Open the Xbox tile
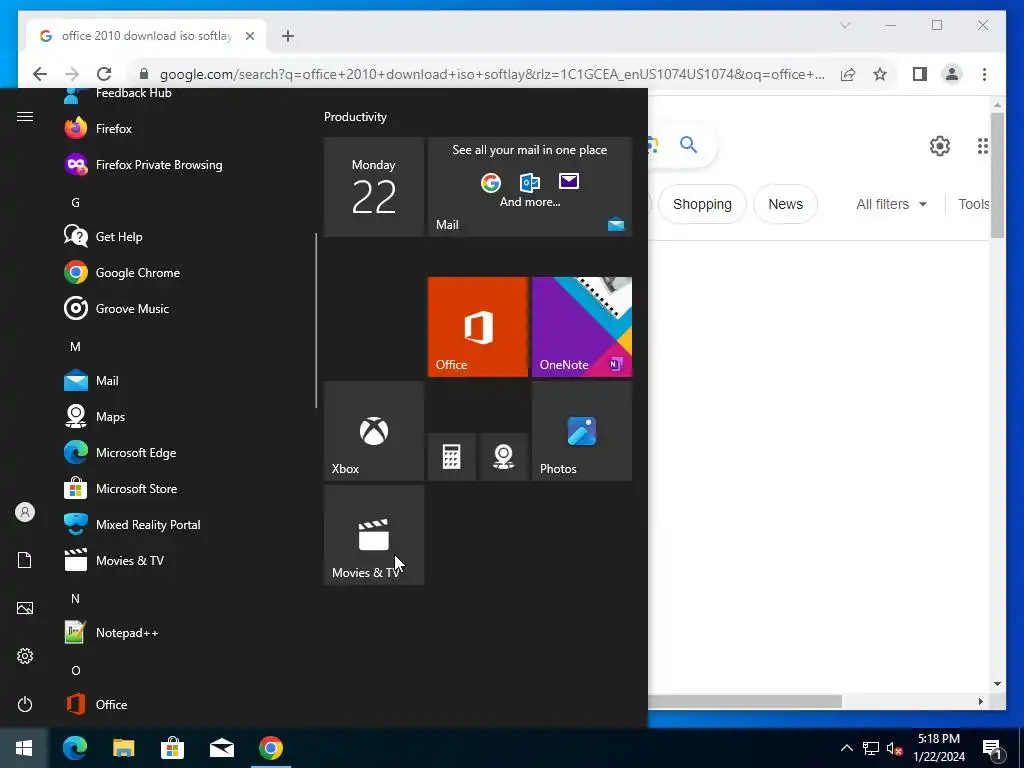This screenshot has width=1024, height=768. coord(374,431)
